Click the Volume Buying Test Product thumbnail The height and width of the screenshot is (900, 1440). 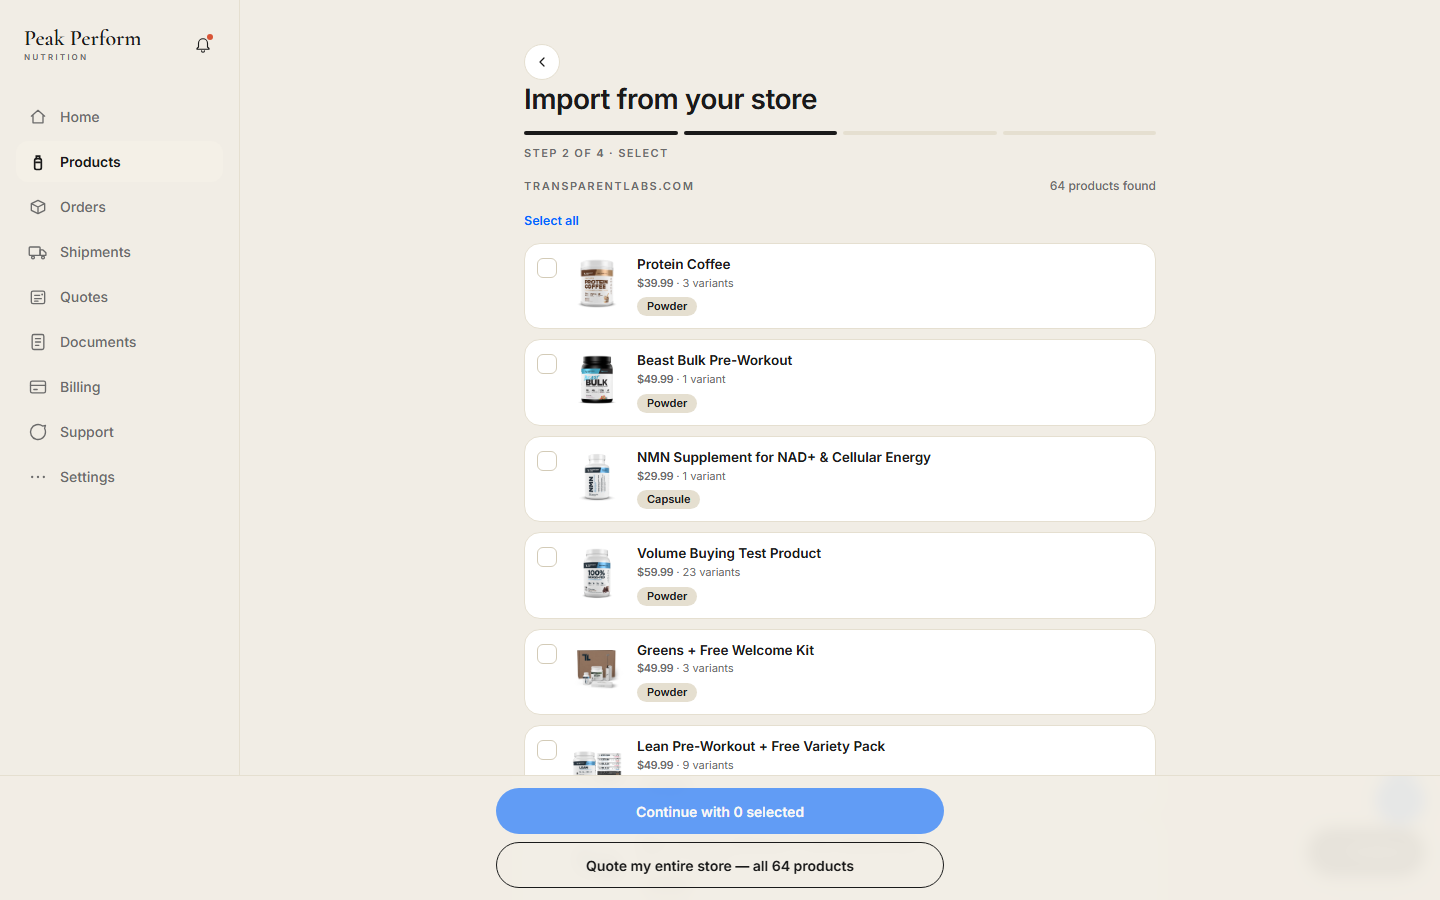tap(597, 573)
